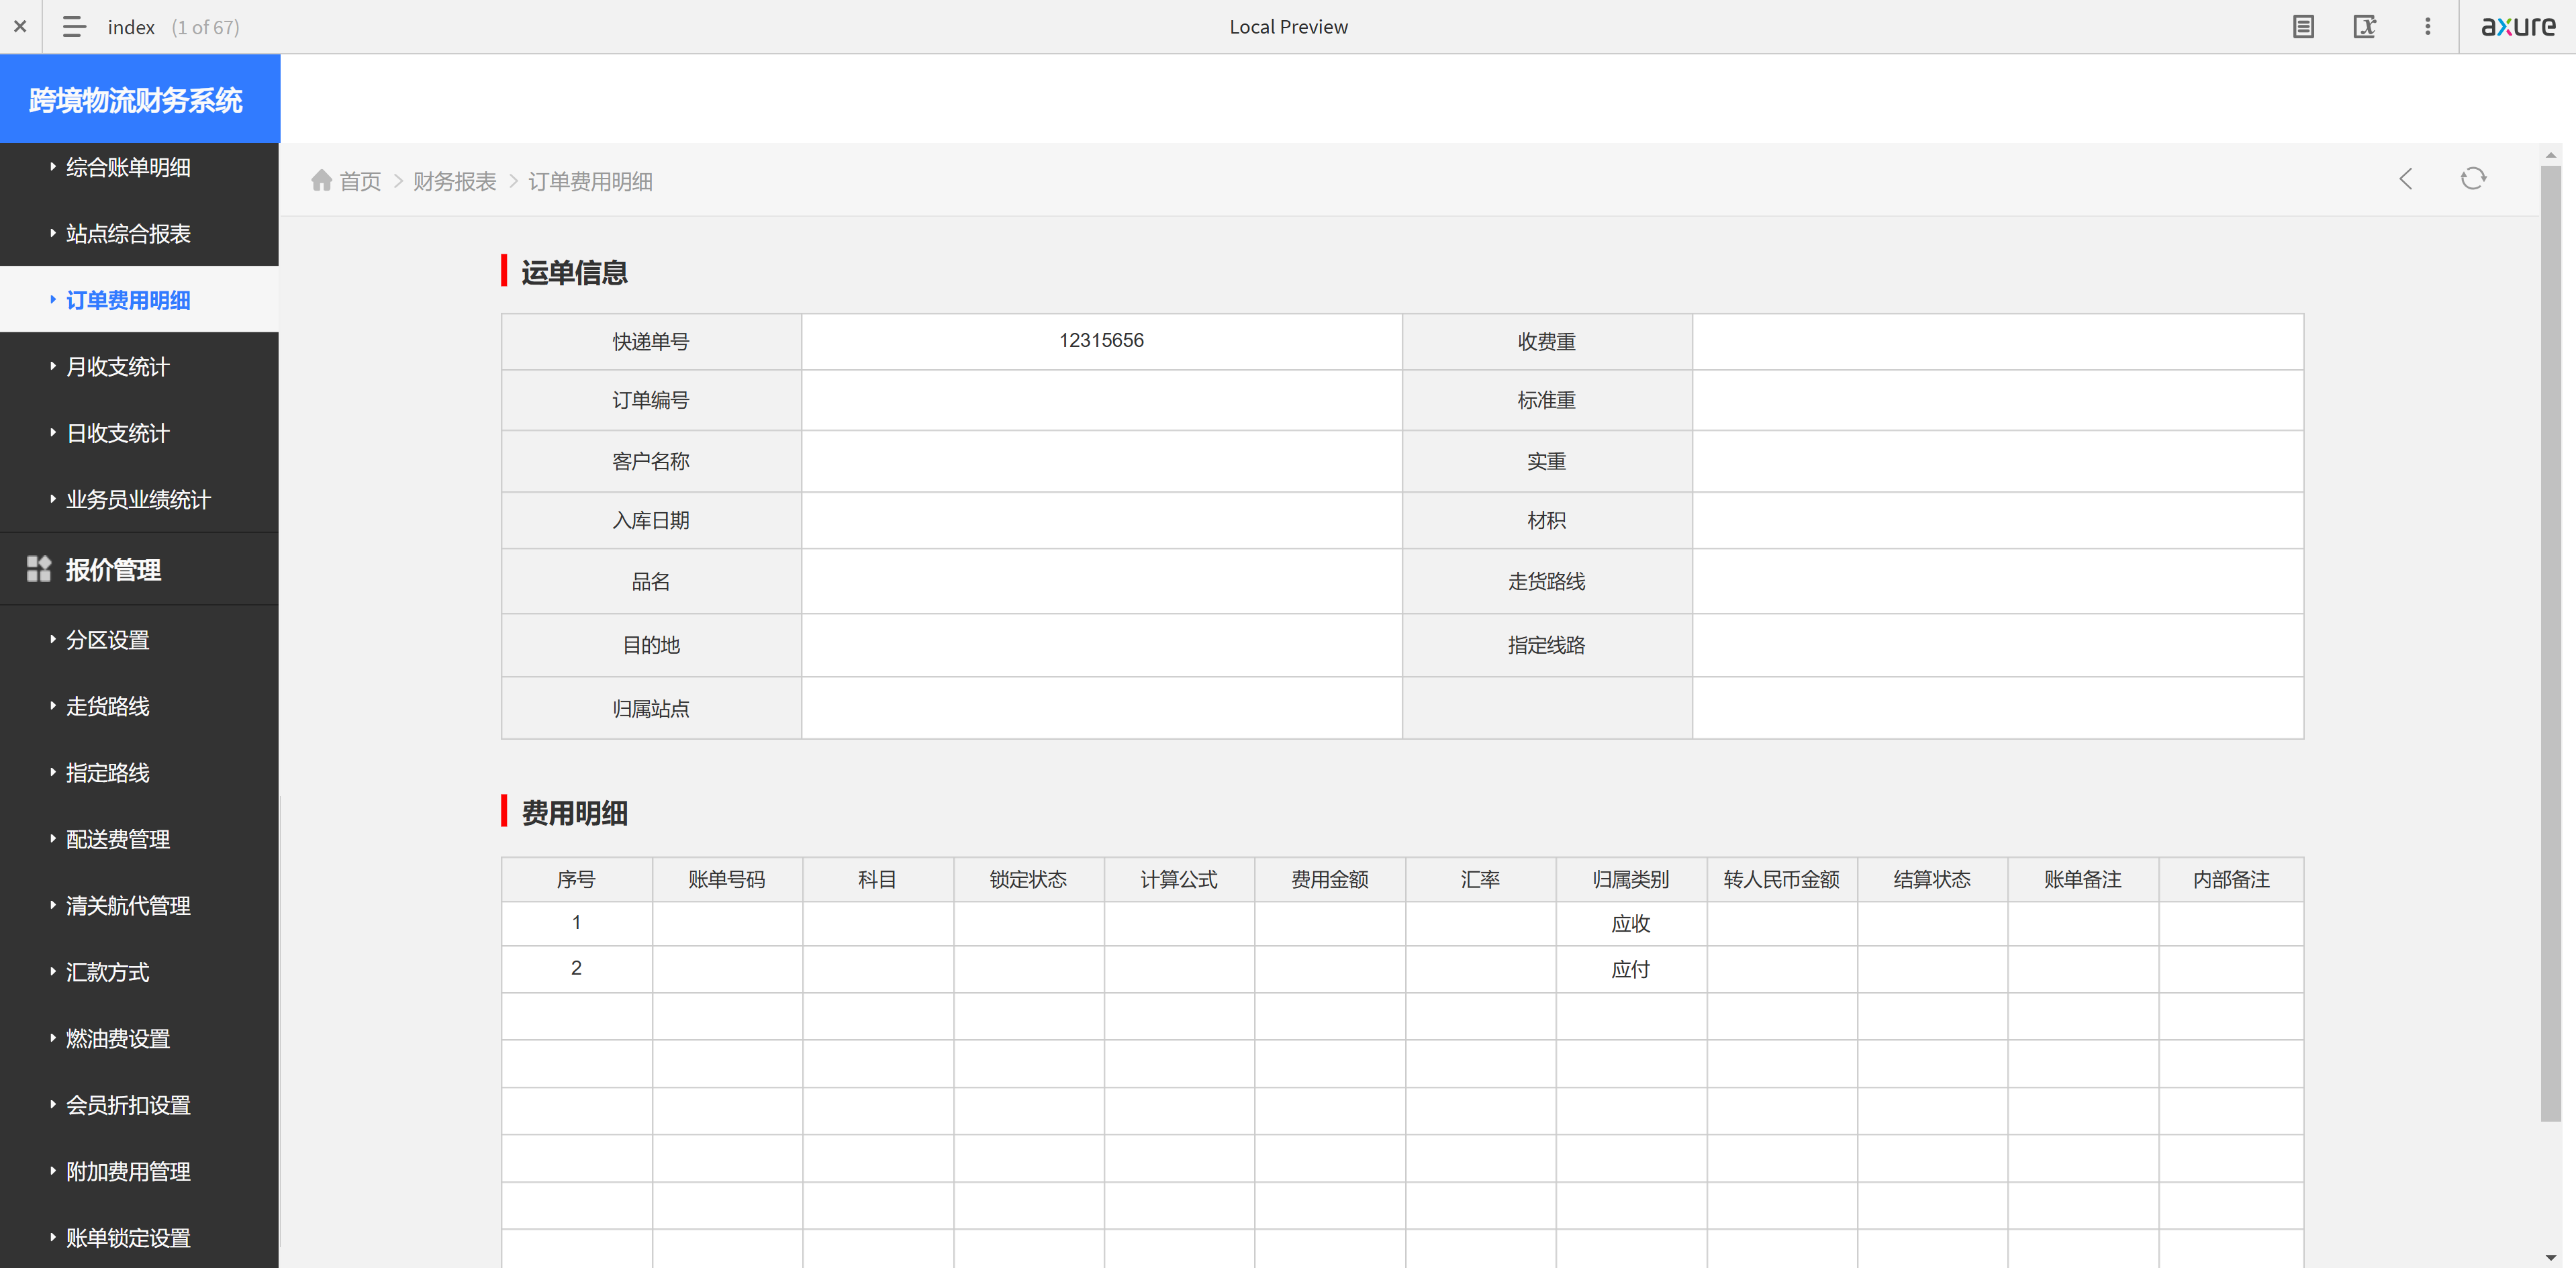Click the 快递单号 value field 12315656
The width and height of the screenshot is (2576, 1268).
pyautogui.click(x=1101, y=341)
